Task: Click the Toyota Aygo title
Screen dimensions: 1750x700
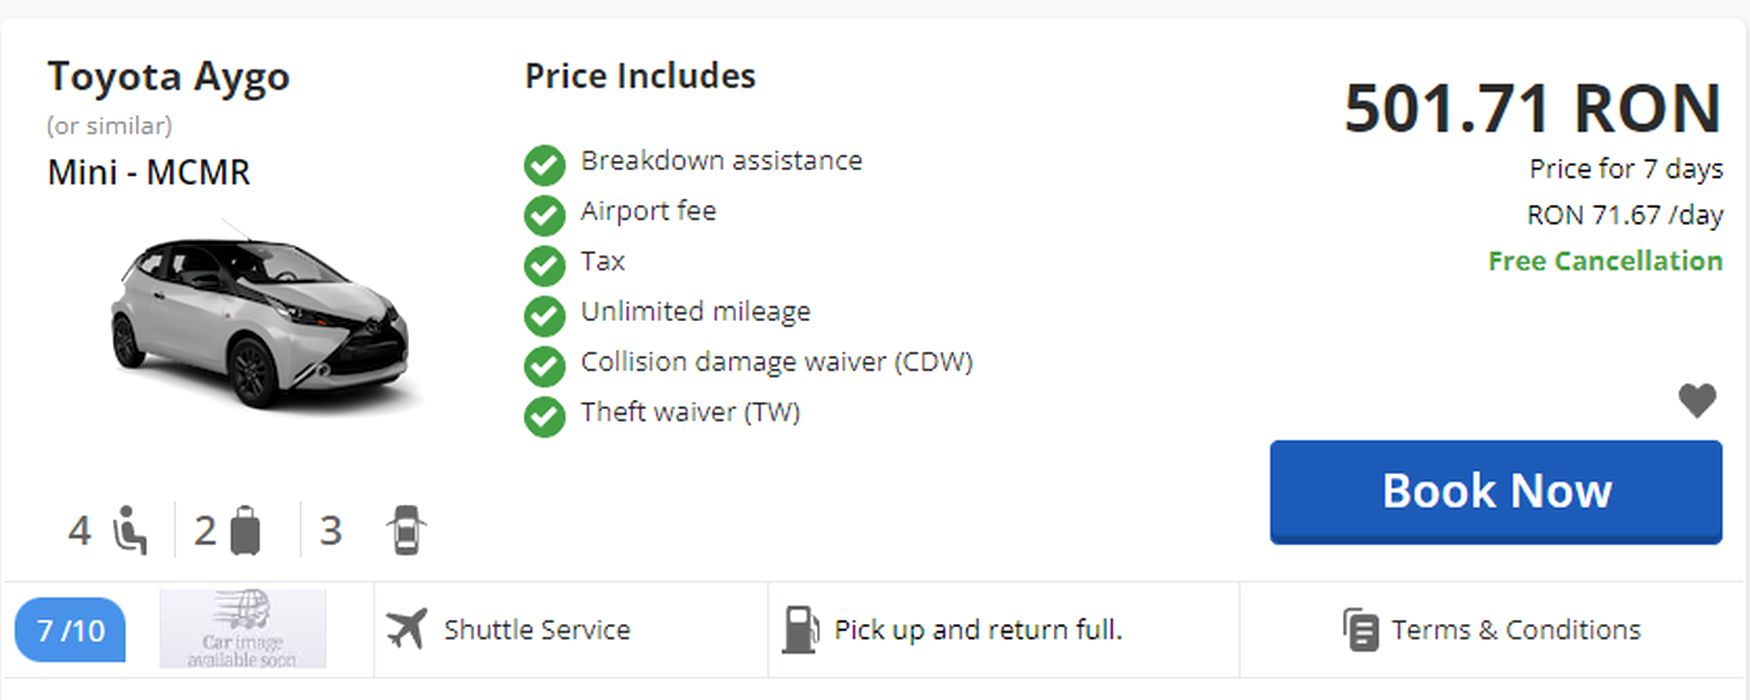Action: pos(168,77)
